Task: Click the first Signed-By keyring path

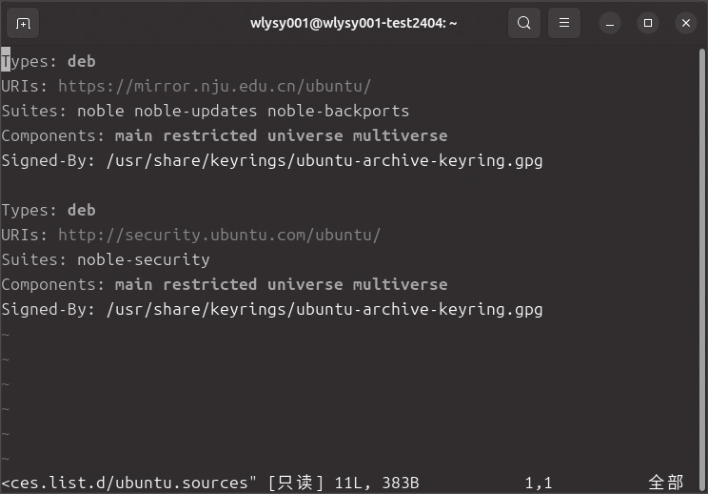Action: (323, 160)
